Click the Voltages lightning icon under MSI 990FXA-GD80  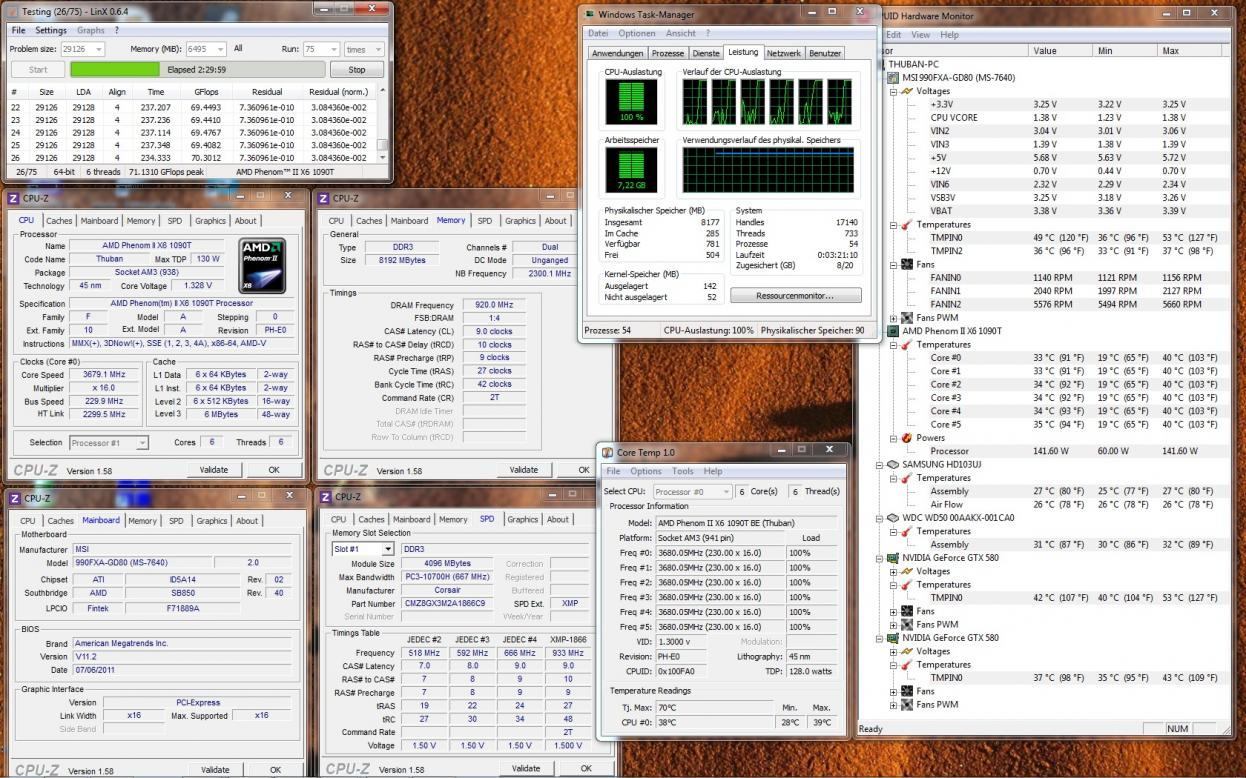click(908, 91)
